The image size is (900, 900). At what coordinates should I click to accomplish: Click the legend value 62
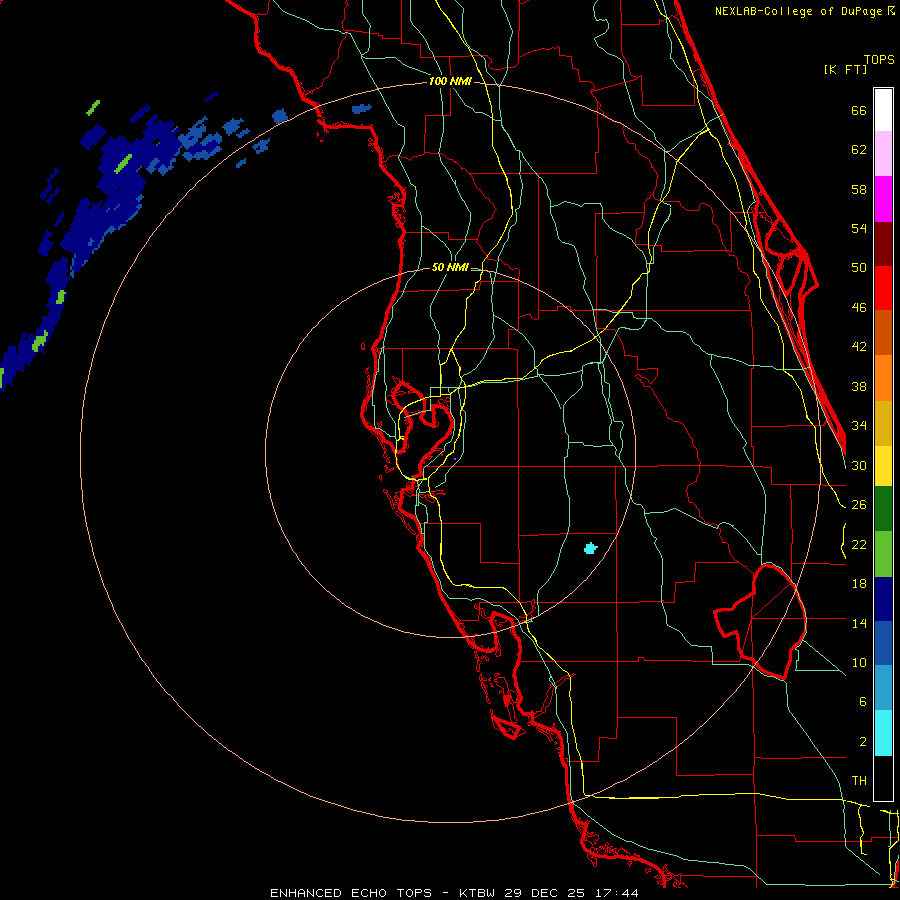pyautogui.click(x=859, y=150)
